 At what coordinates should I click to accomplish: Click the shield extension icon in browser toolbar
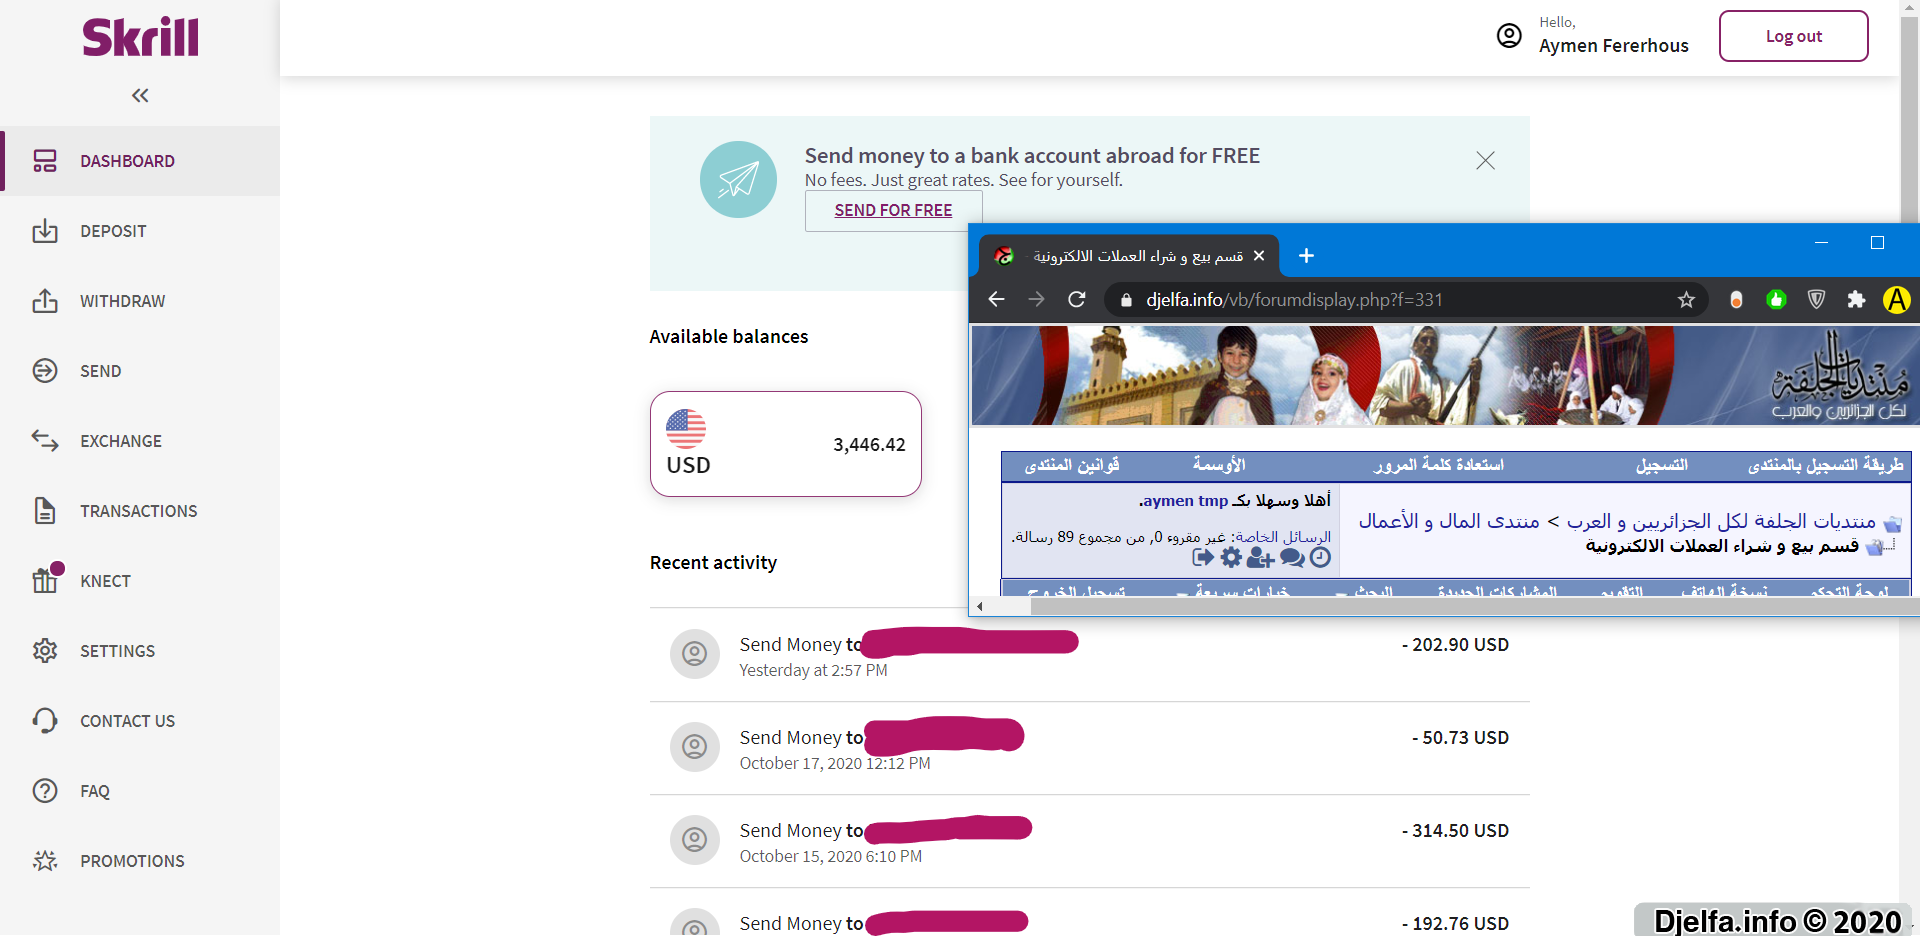(x=1816, y=299)
